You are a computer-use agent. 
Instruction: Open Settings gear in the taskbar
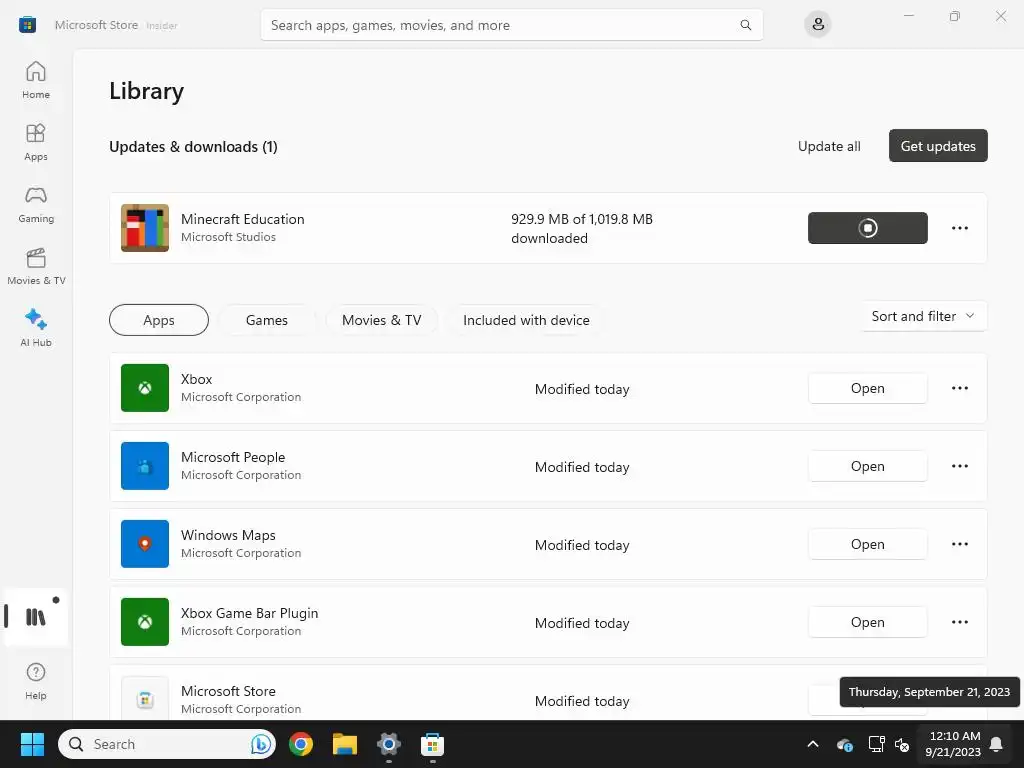pyautogui.click(x=389, y=744)
